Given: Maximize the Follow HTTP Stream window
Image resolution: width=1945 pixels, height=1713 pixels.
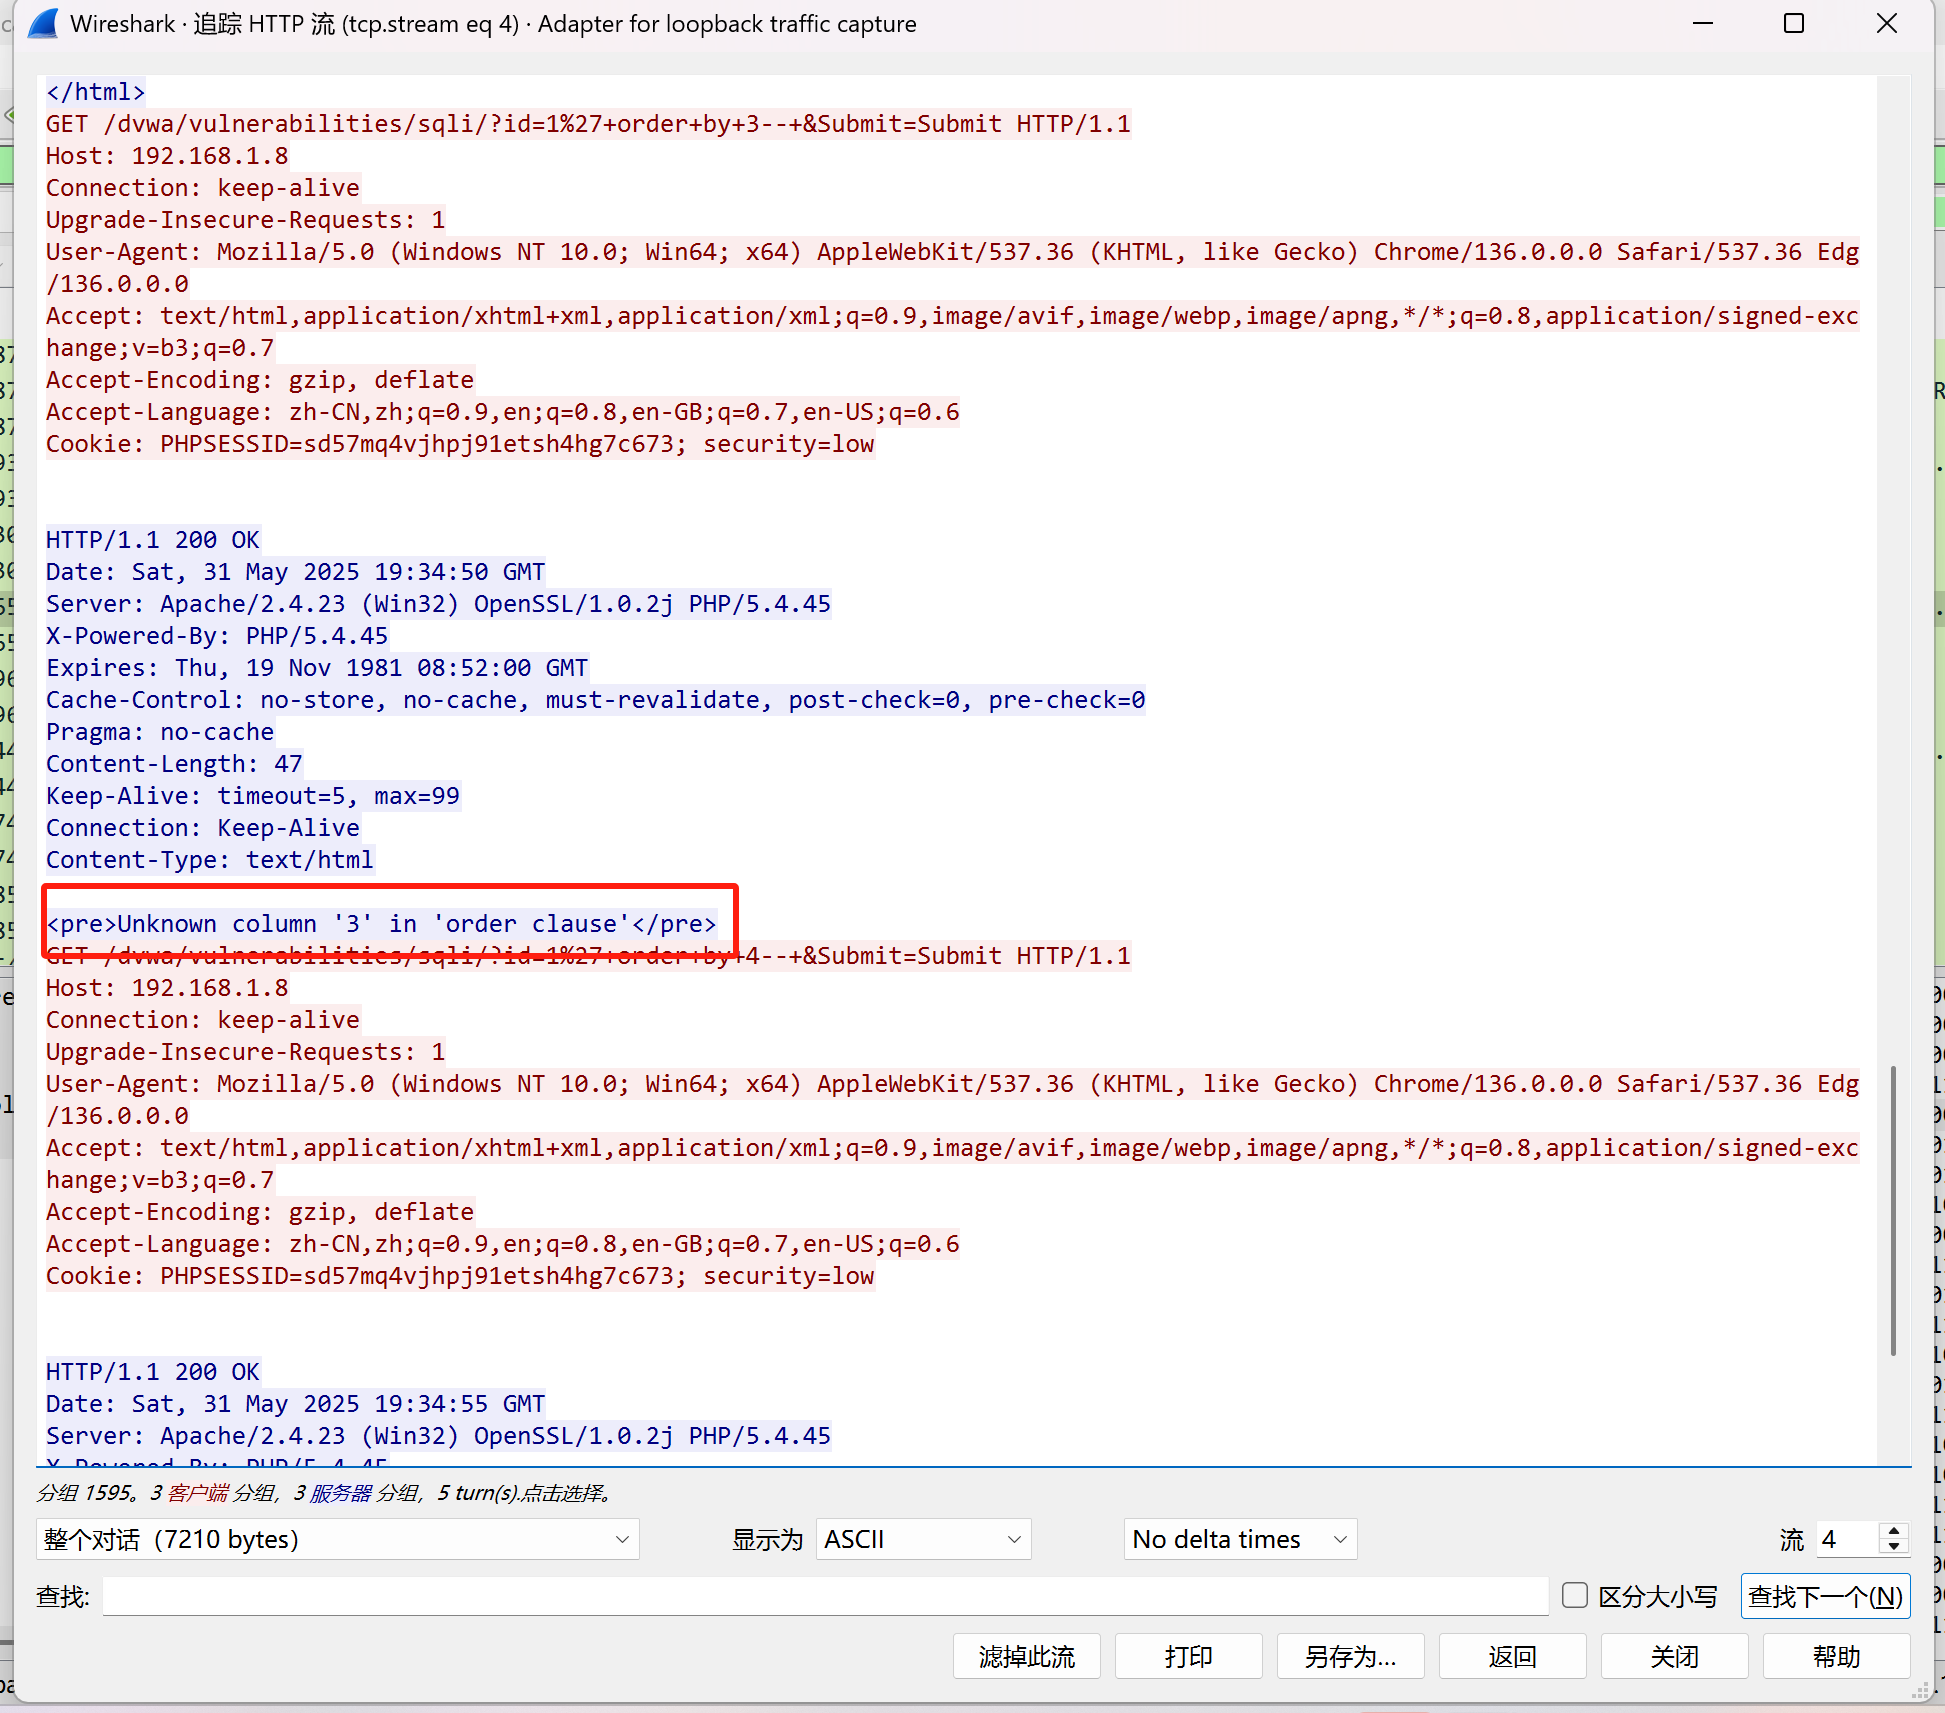Looking at the screenshot, I should pos(1794,23).
